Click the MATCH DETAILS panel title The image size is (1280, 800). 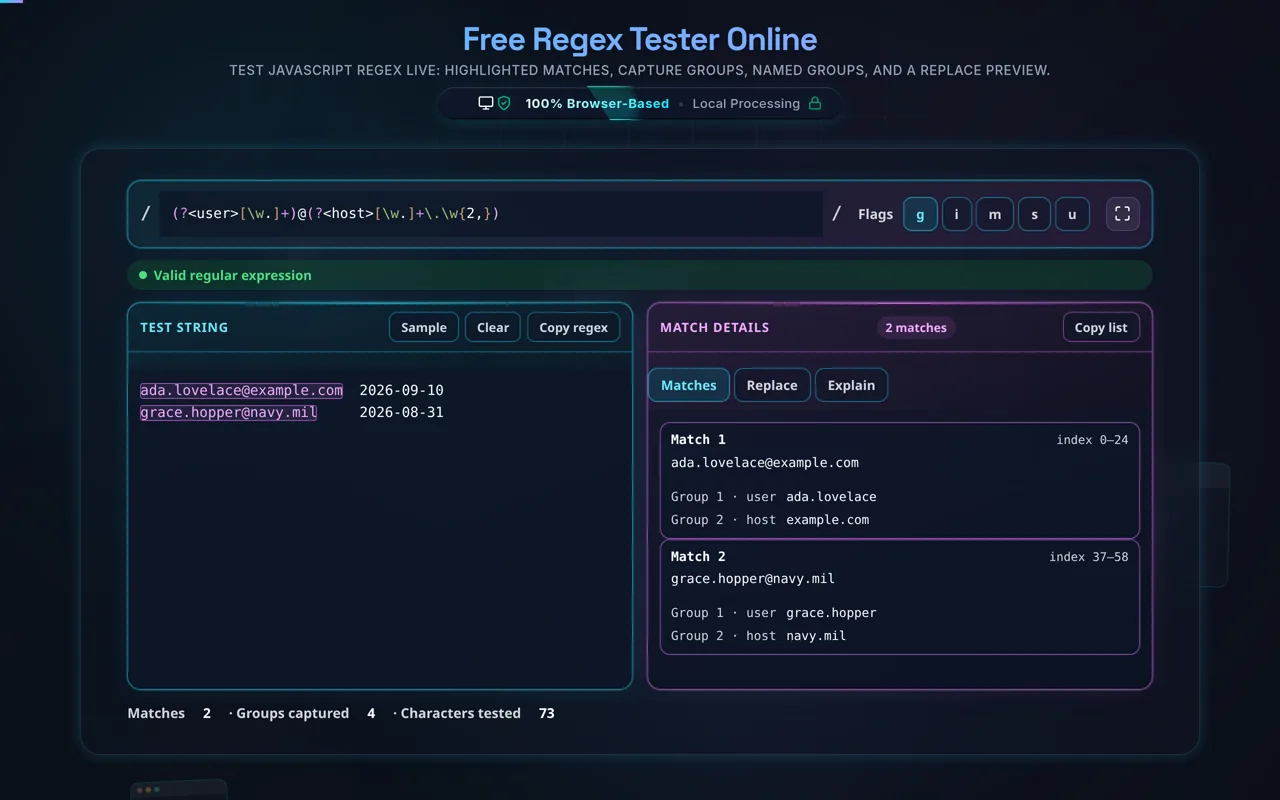coord(715,327)
